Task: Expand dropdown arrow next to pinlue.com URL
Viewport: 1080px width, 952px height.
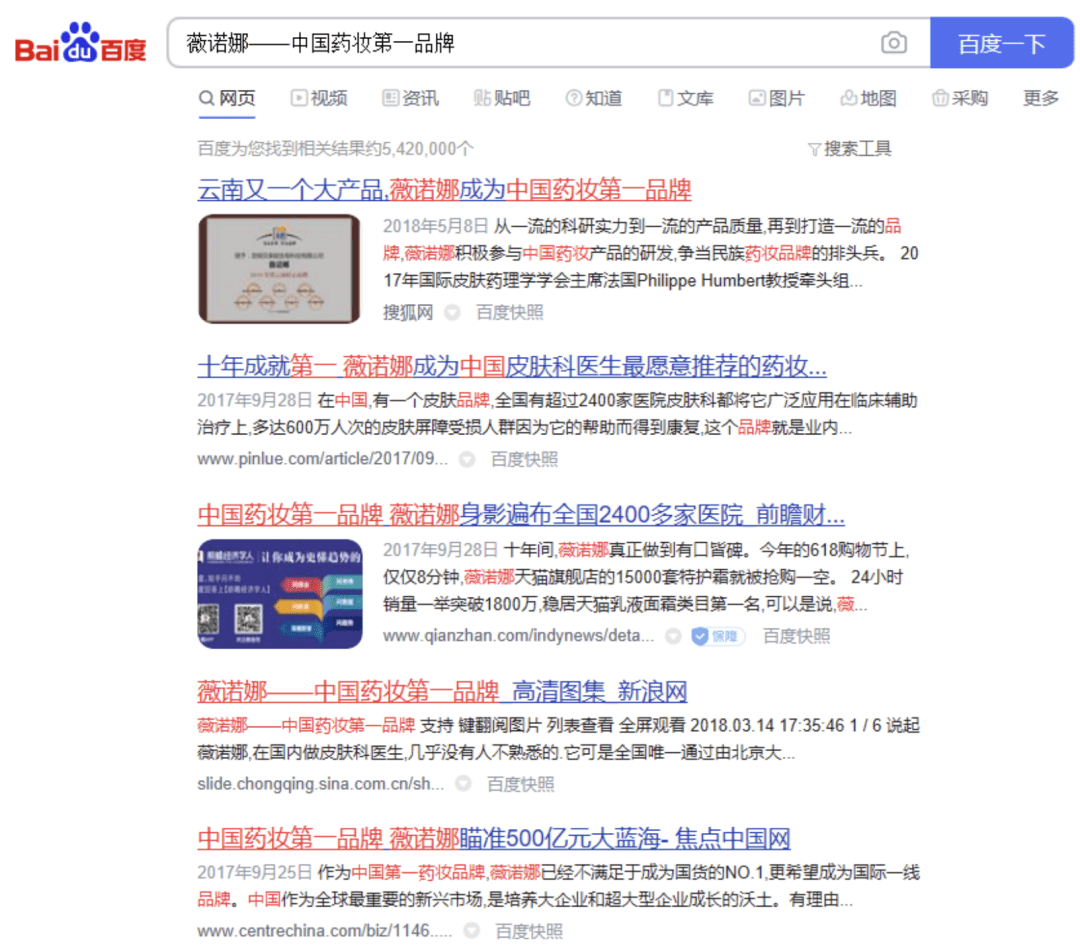Action: click(467, 459)
